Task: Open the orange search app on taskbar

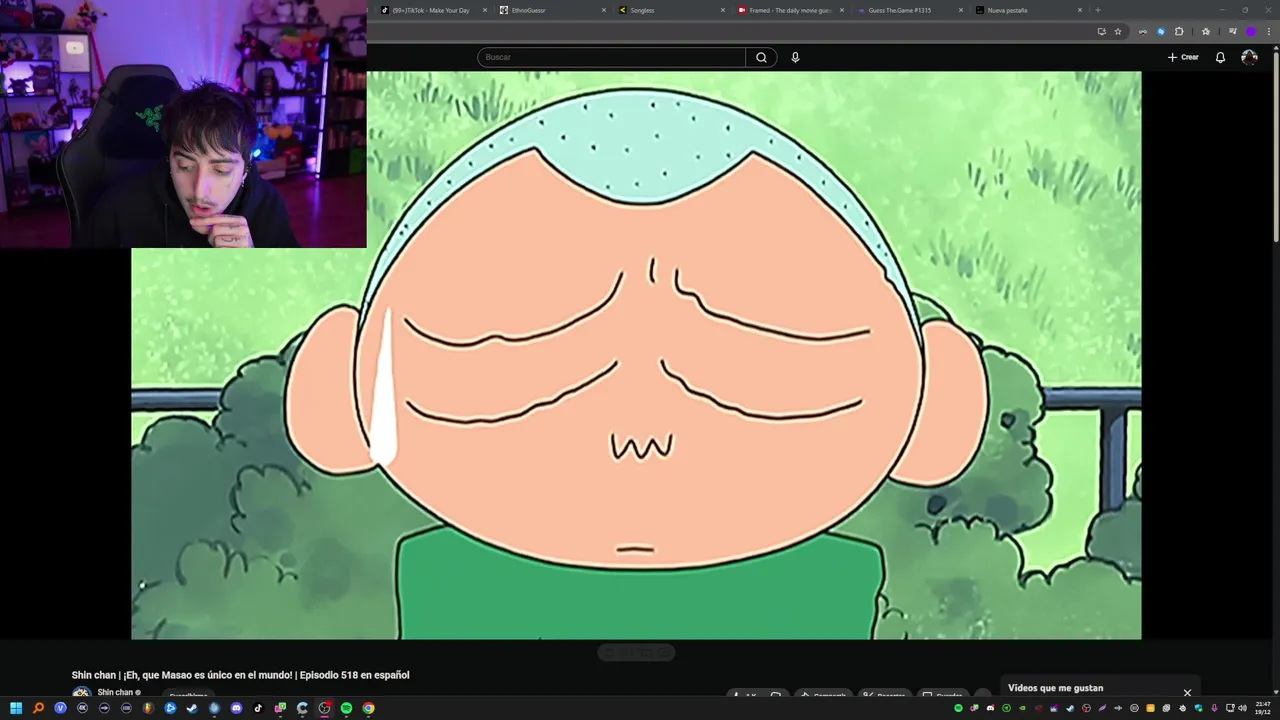Action: click(38, 708)
